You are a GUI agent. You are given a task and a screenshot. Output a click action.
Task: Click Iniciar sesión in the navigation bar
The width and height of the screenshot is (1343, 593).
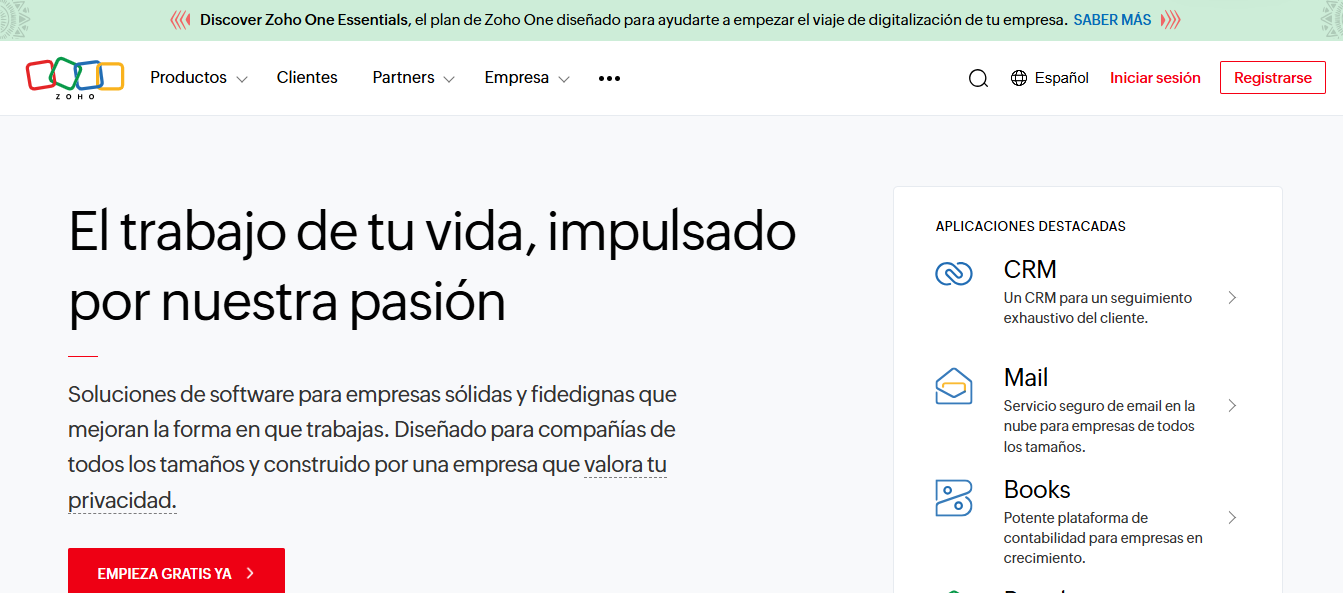click(1155, 77)
